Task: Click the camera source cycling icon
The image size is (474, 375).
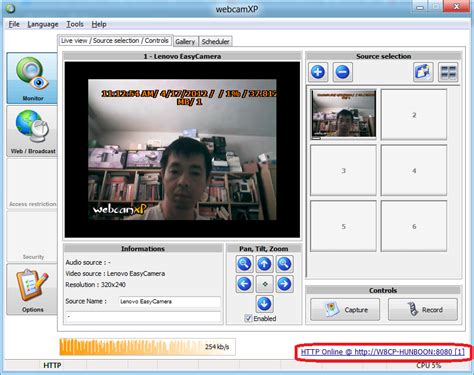Action: click(423, 72)
